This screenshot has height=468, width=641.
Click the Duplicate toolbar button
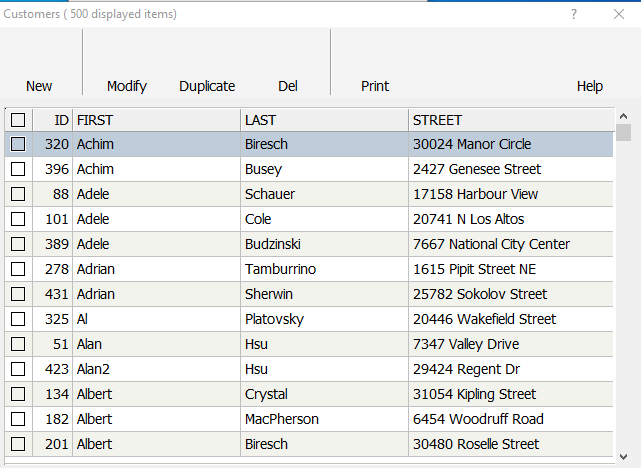click(x=207, y=63)
